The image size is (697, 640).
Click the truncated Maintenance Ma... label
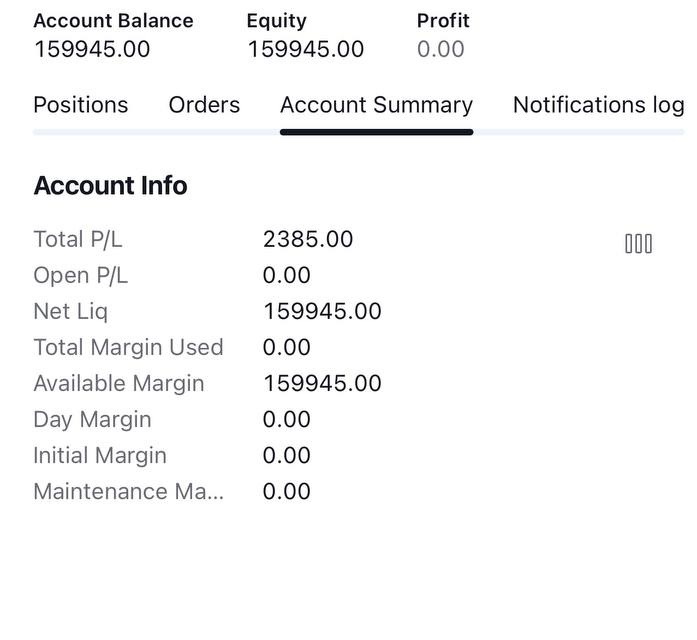click(x=128, y=492)
